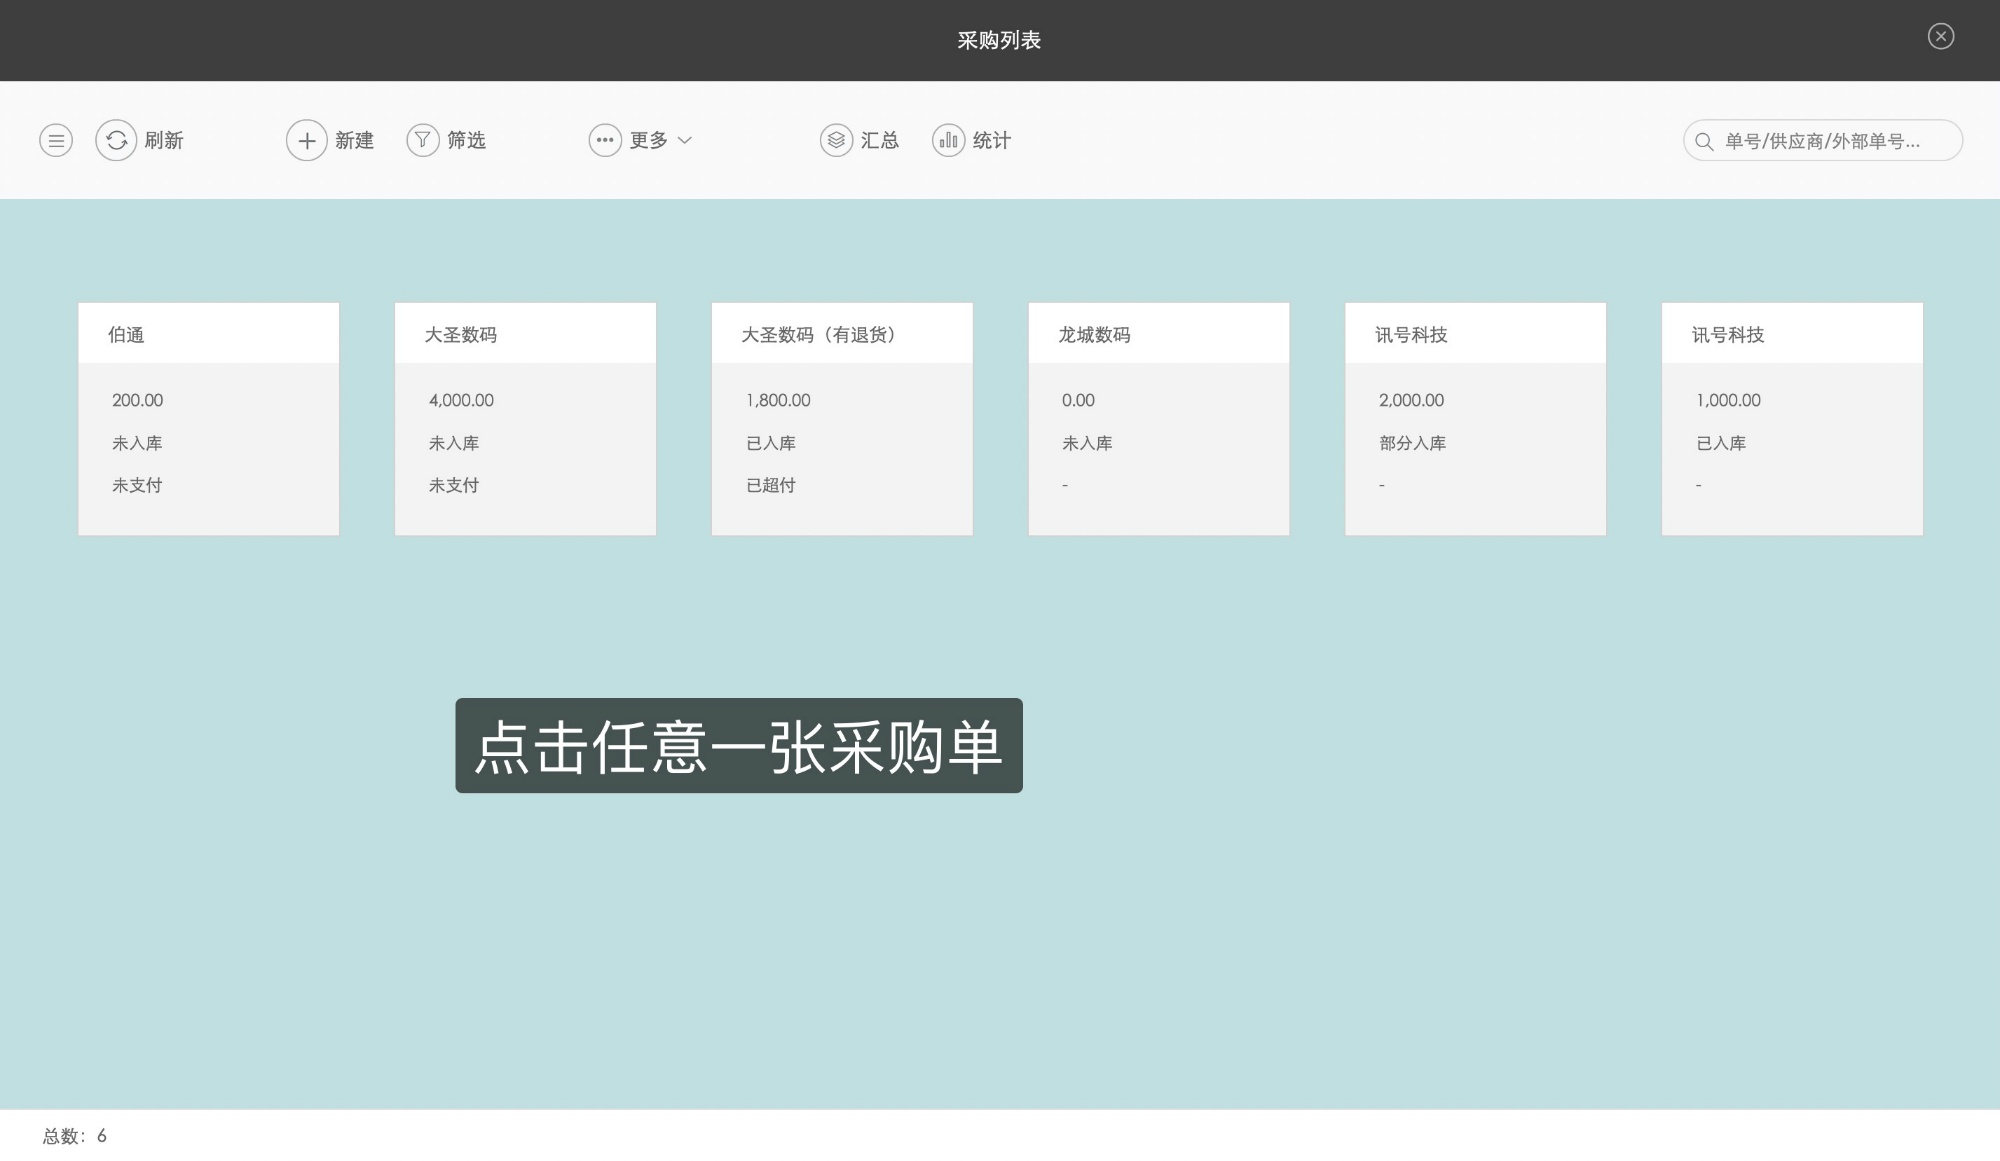Click the 刷新 label

164,140
